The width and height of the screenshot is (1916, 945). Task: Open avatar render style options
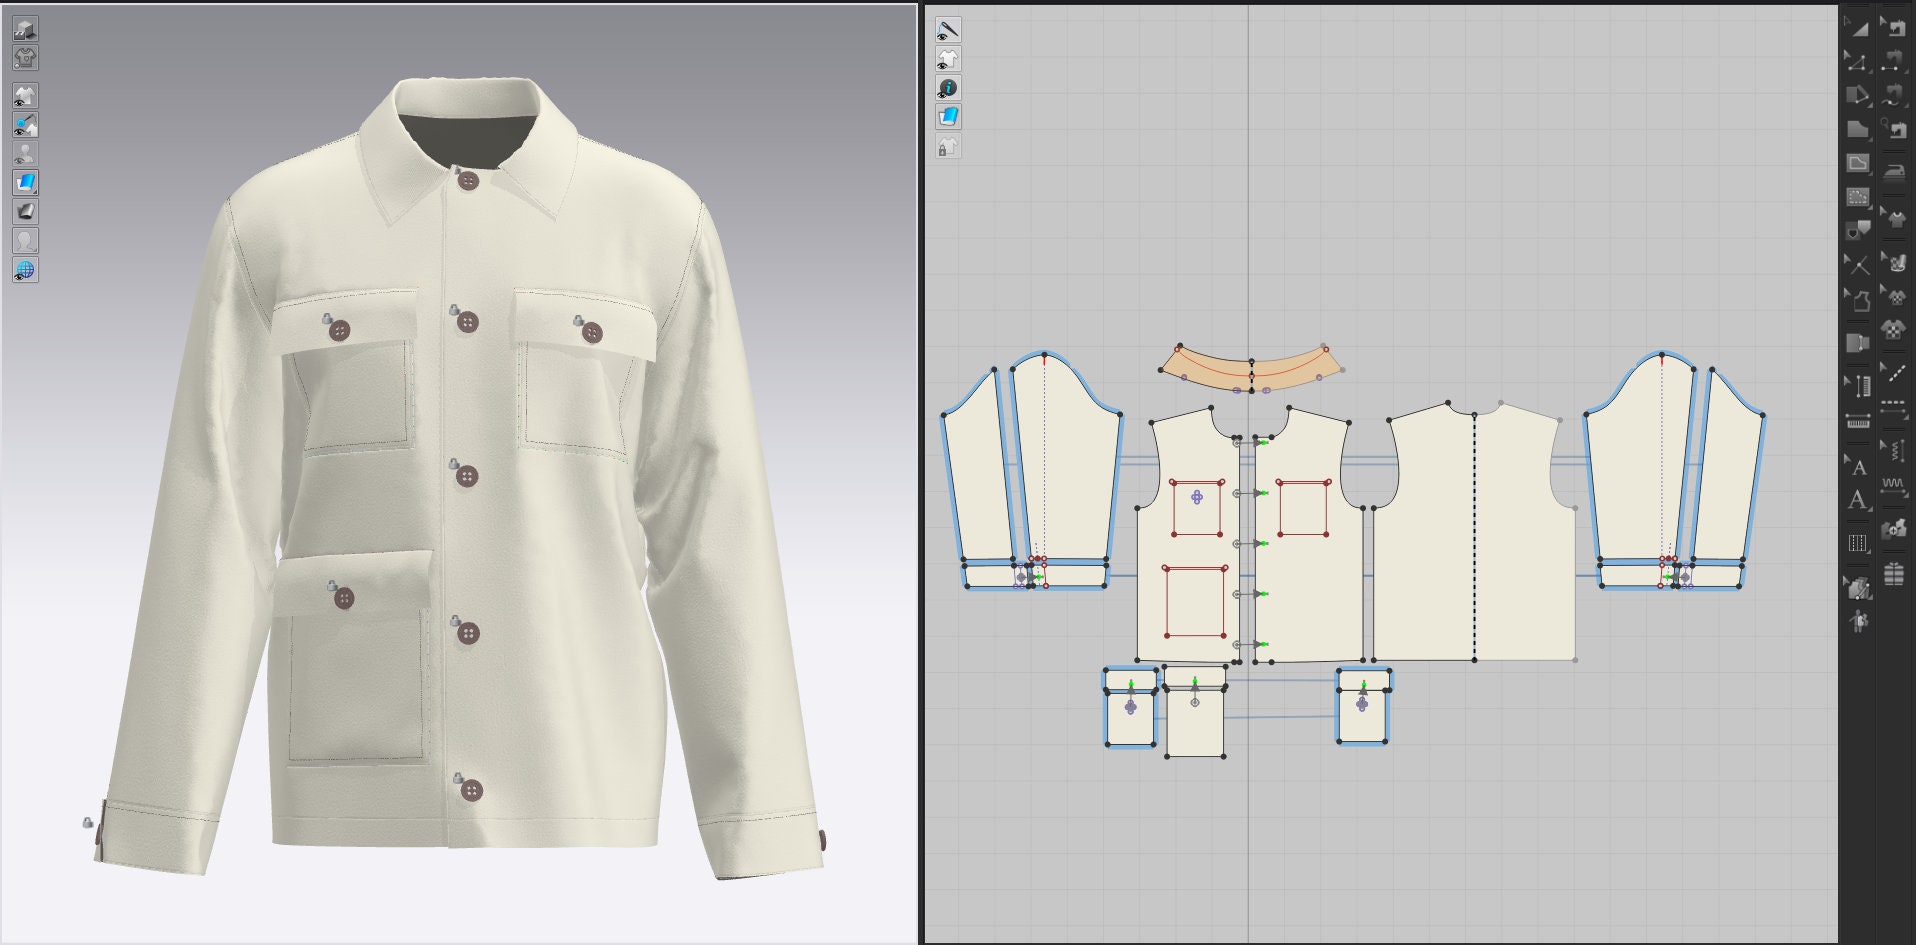25,241
